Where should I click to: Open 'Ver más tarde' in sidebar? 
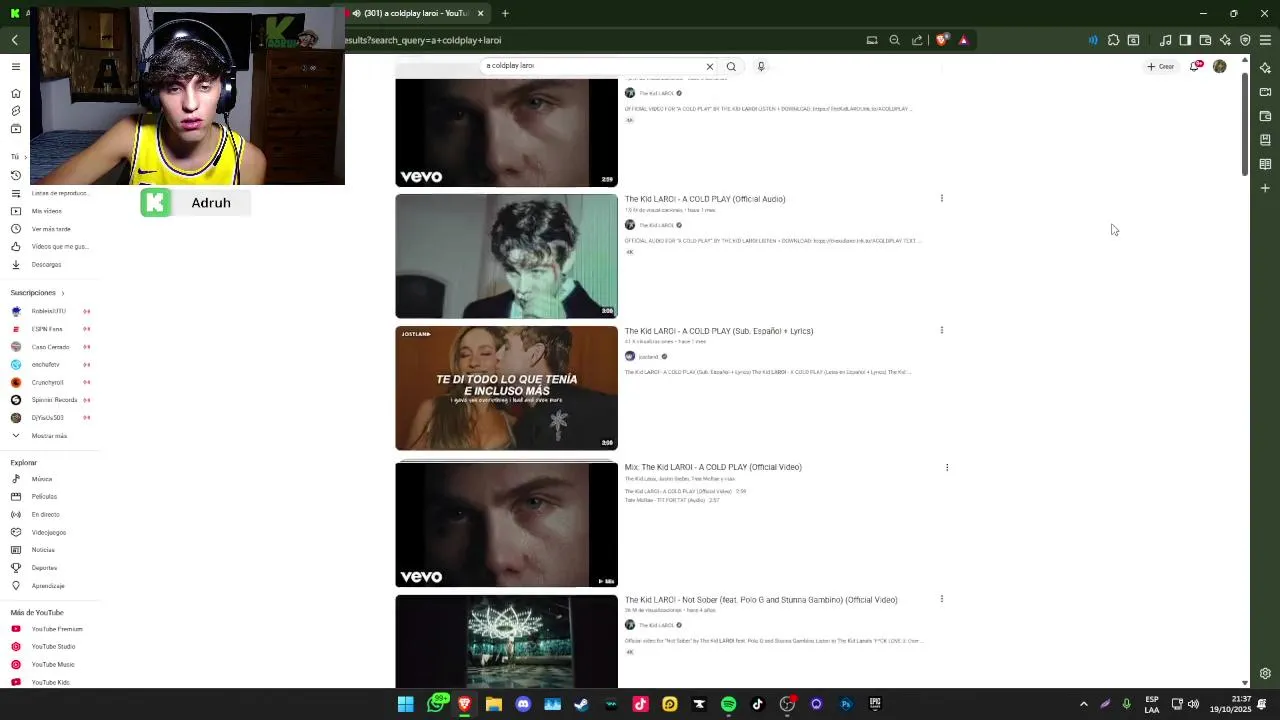49,229
